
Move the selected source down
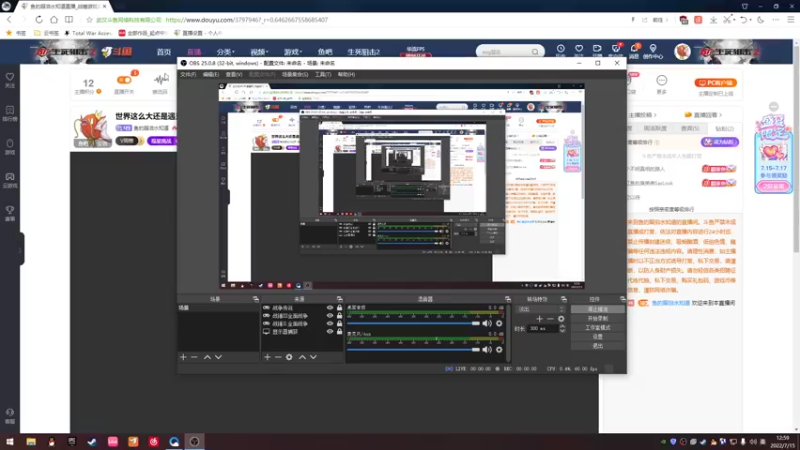point(313,357)
